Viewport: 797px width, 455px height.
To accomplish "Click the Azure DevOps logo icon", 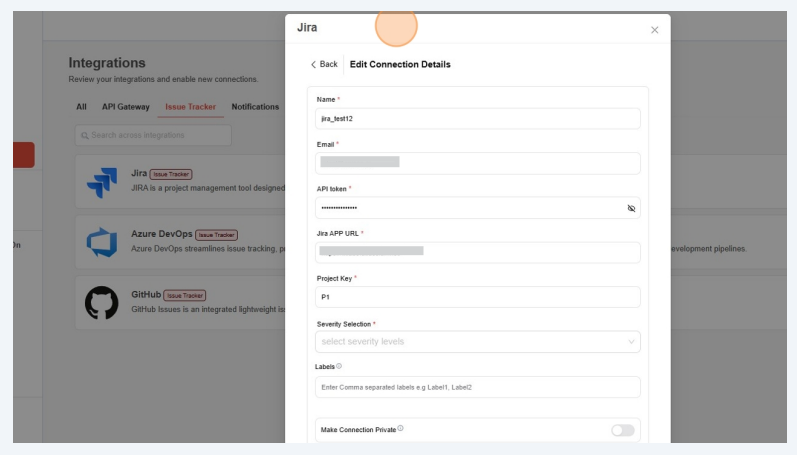I will (102, 242).
